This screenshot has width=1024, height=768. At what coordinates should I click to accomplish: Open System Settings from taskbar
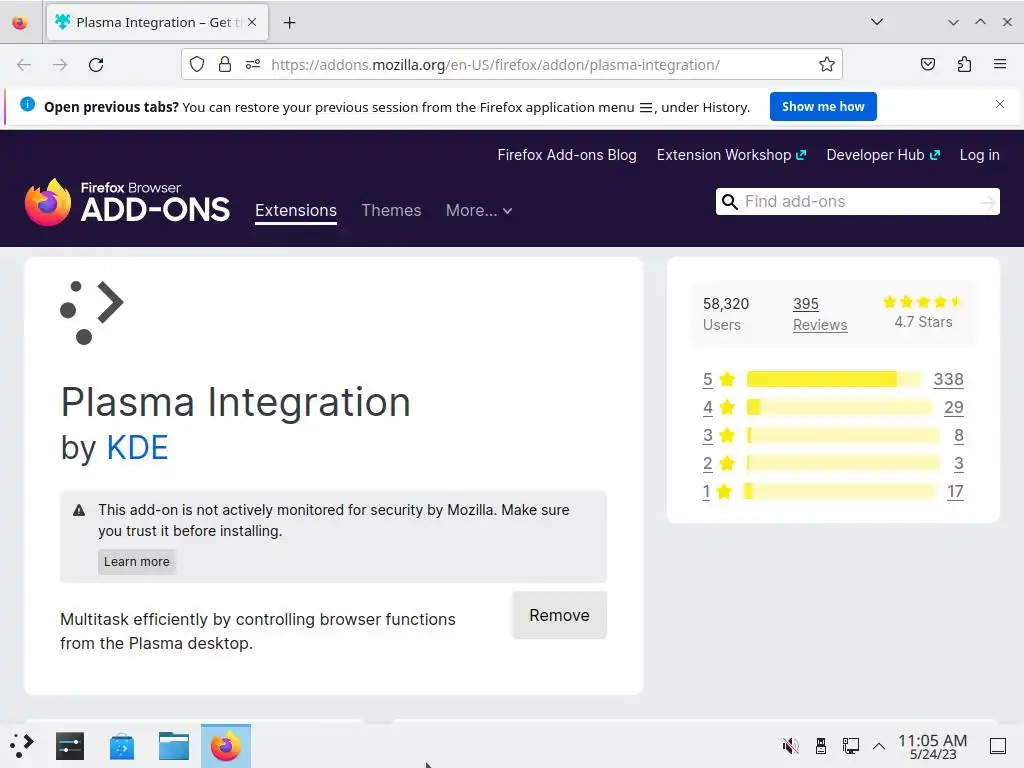(x=70, y=746)
